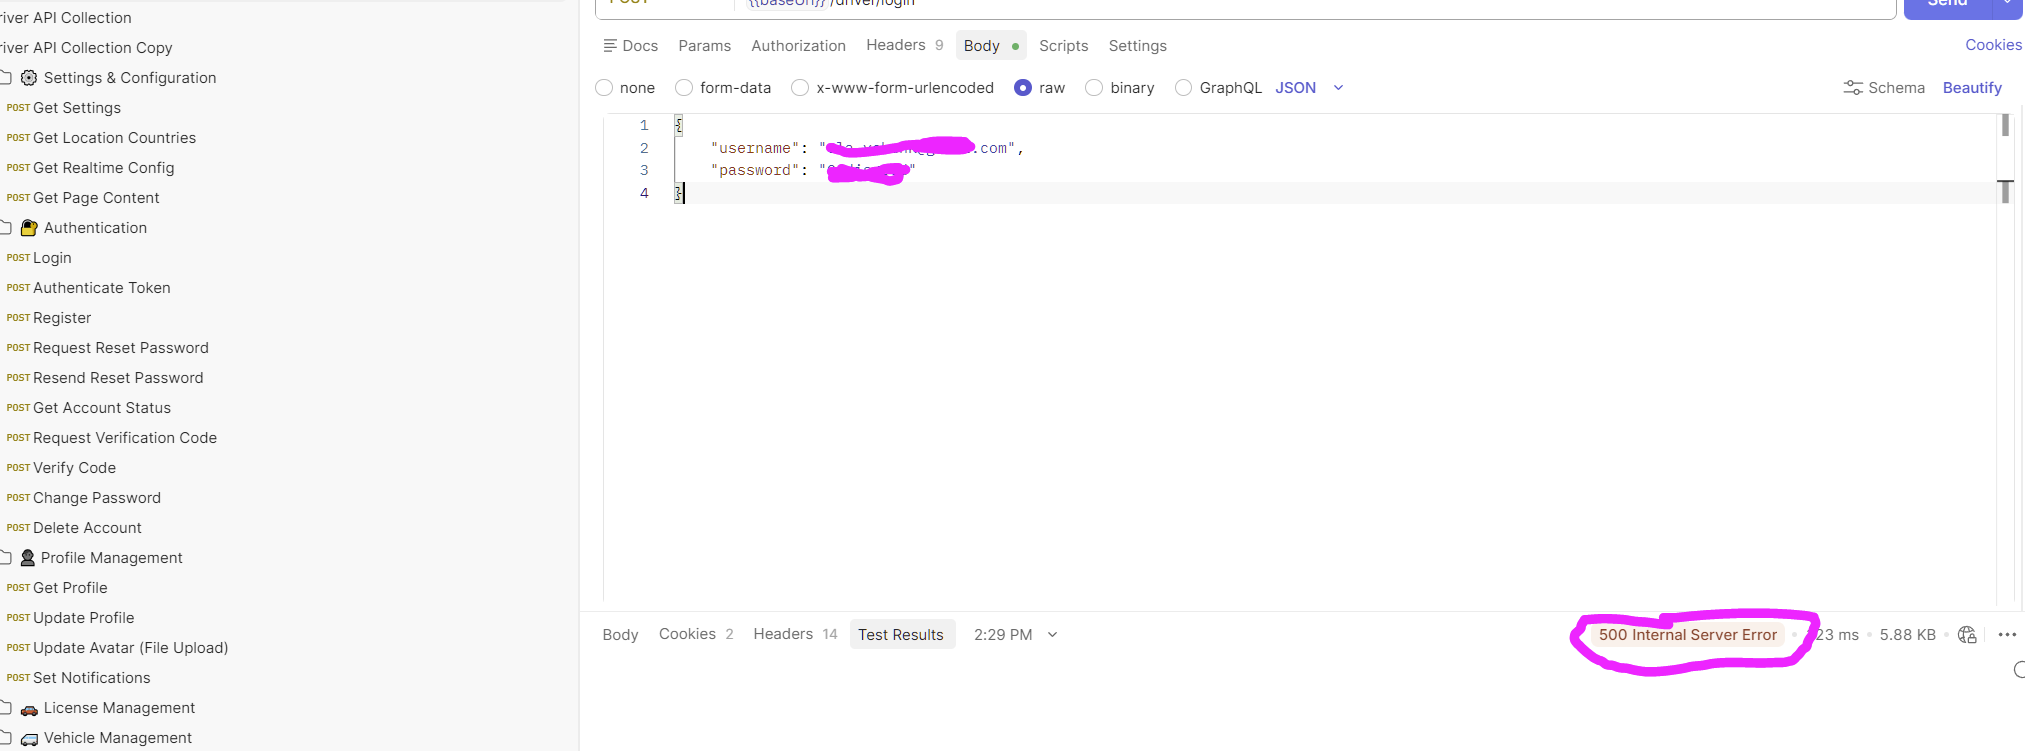This screenshot has width=2025, height=751.
Task: Click the Settings & Configuration gear folder icon
Action: point(29,78)
